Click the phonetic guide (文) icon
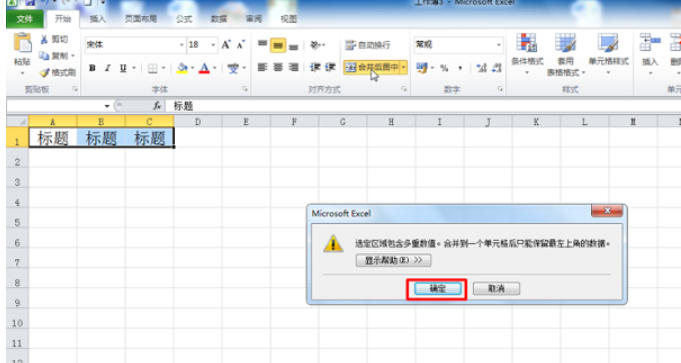Viewport: 681px width, 363px height. click(233, 68)
